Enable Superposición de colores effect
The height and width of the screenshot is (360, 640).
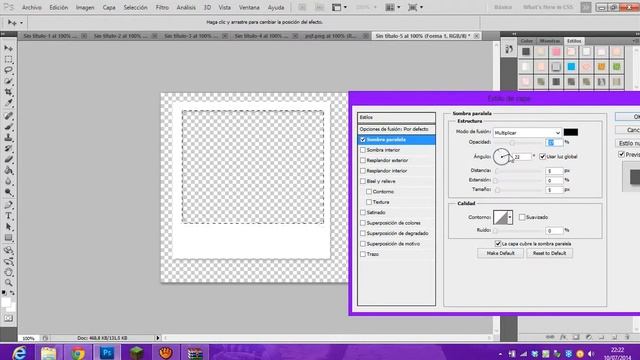pyautogui.click(x=362, y=223)
